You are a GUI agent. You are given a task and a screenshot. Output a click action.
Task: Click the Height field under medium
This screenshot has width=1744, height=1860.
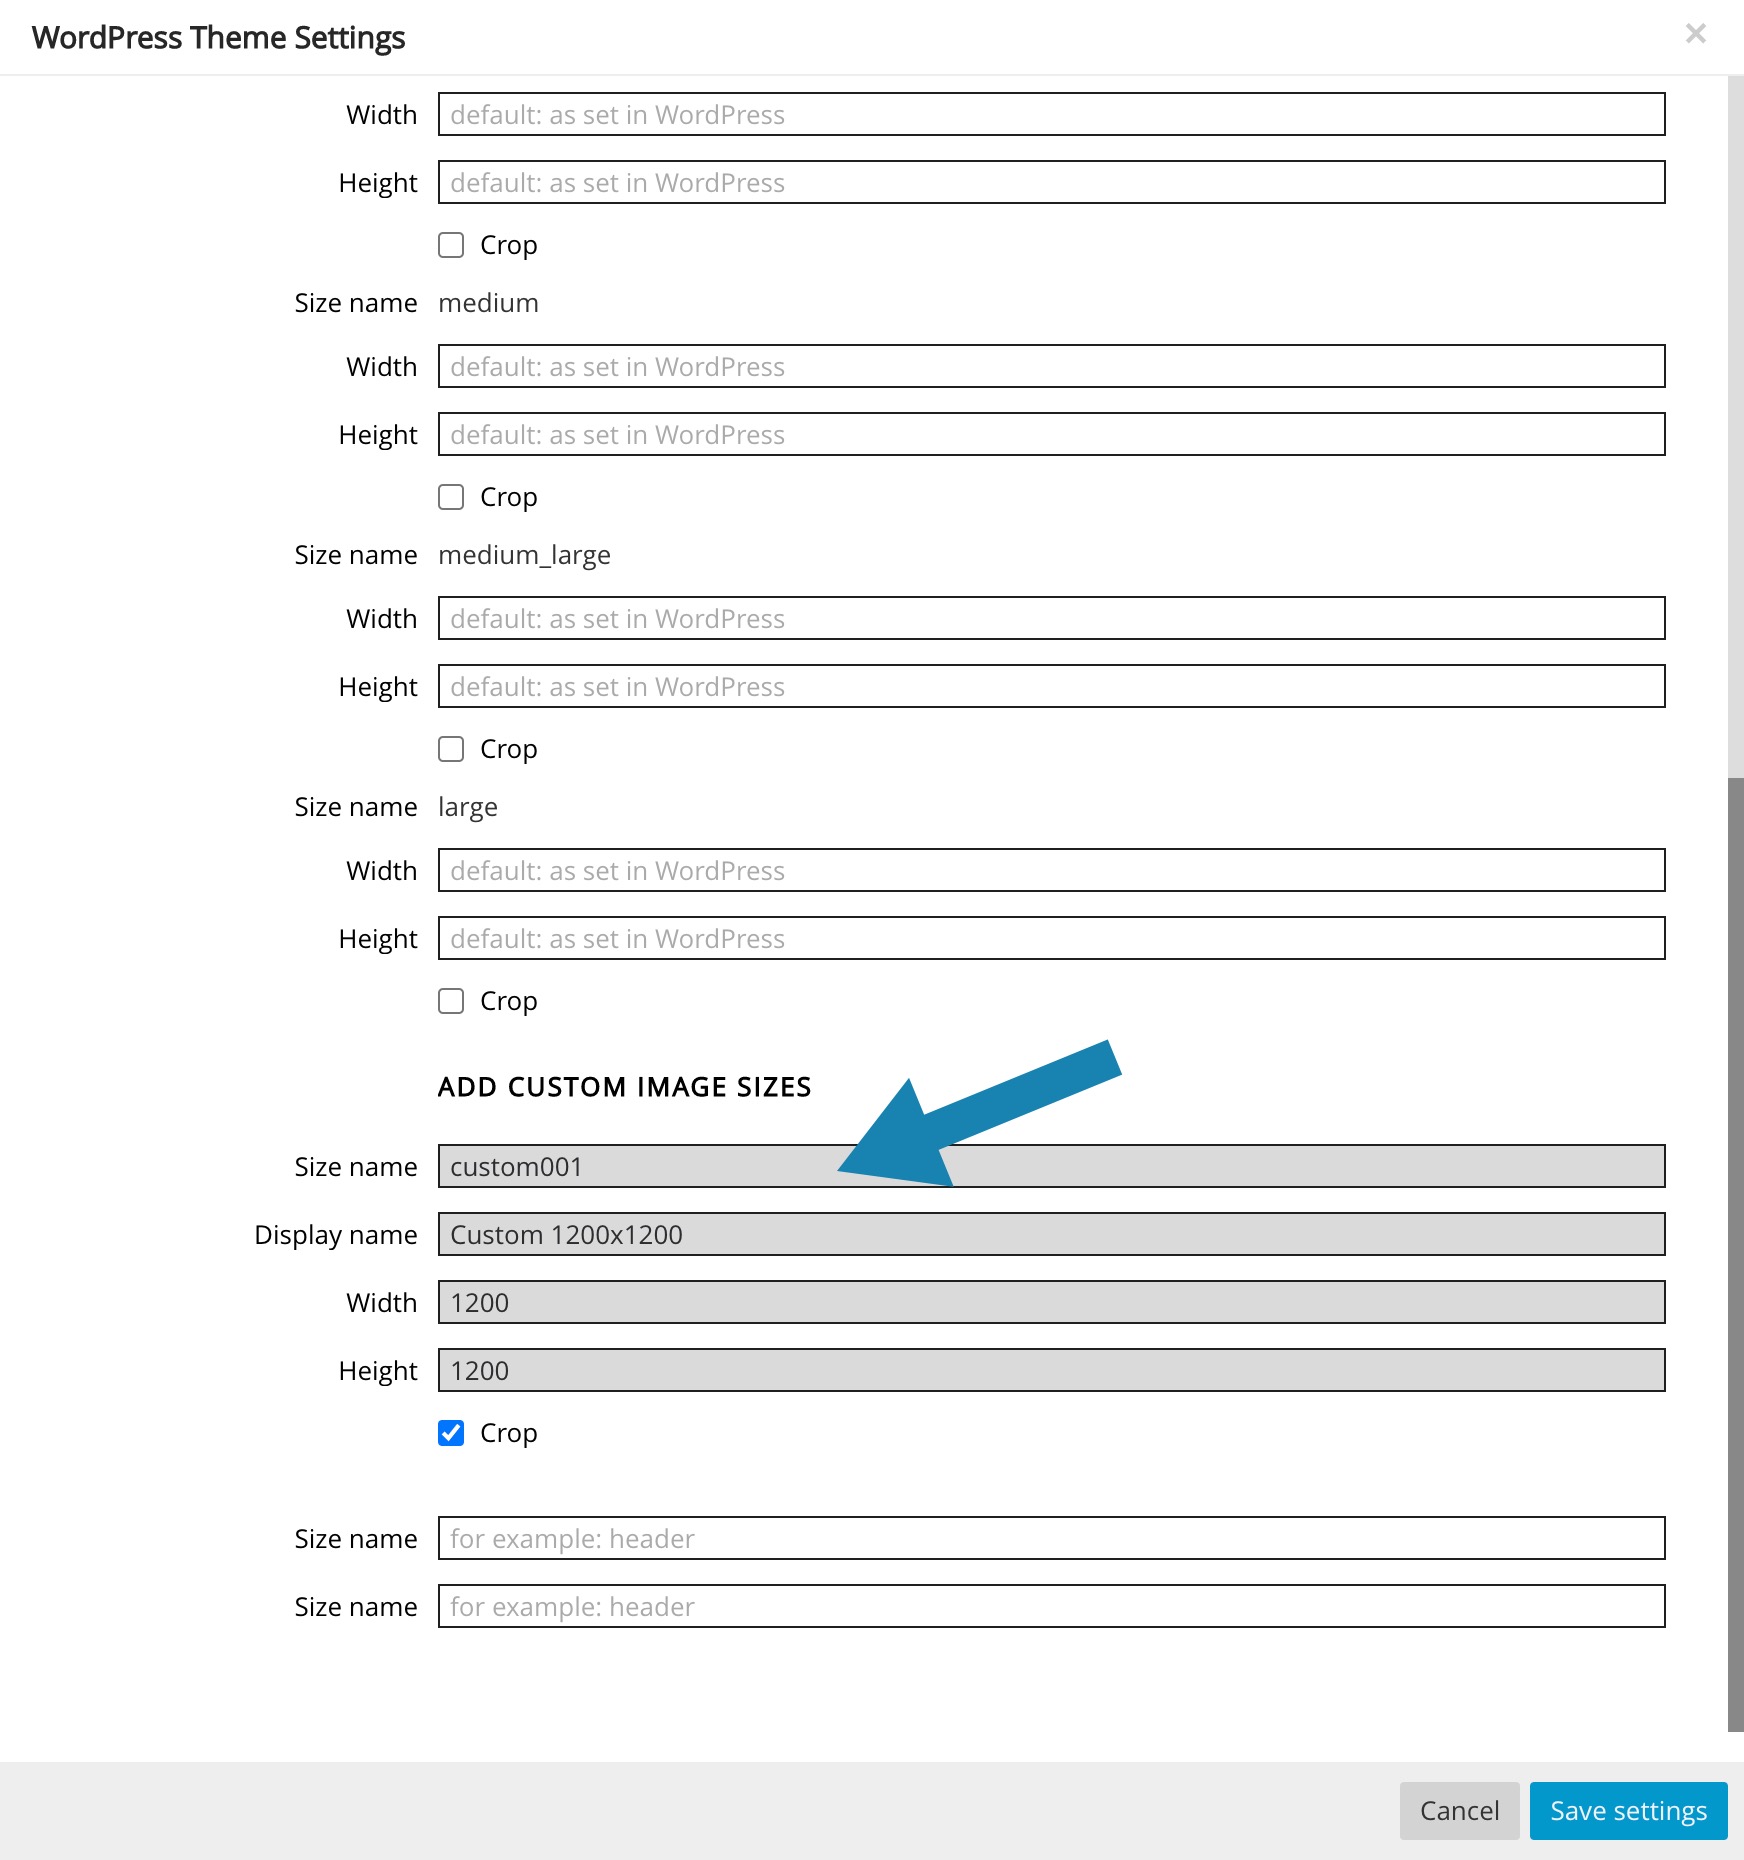tap(1051, 434)
